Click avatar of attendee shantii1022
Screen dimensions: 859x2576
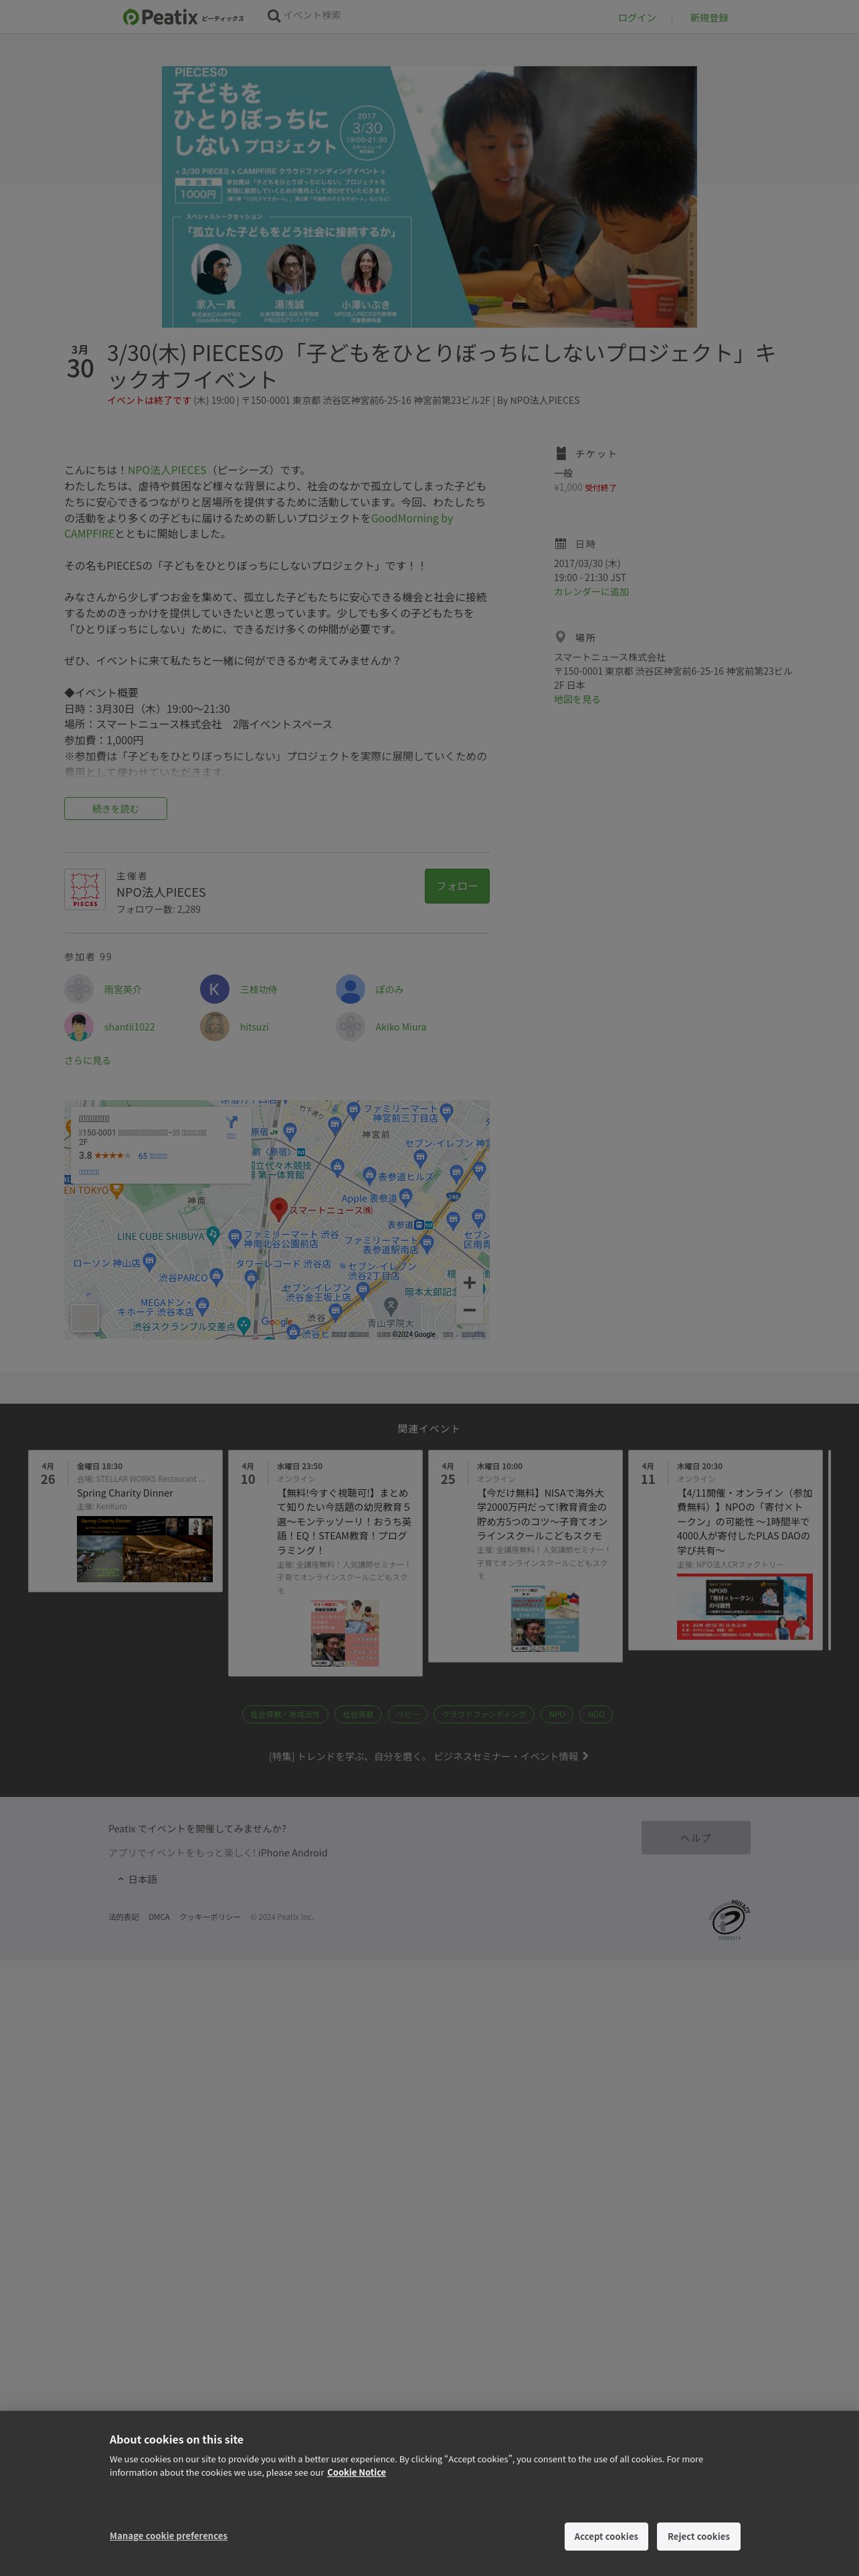point(79,1027)
